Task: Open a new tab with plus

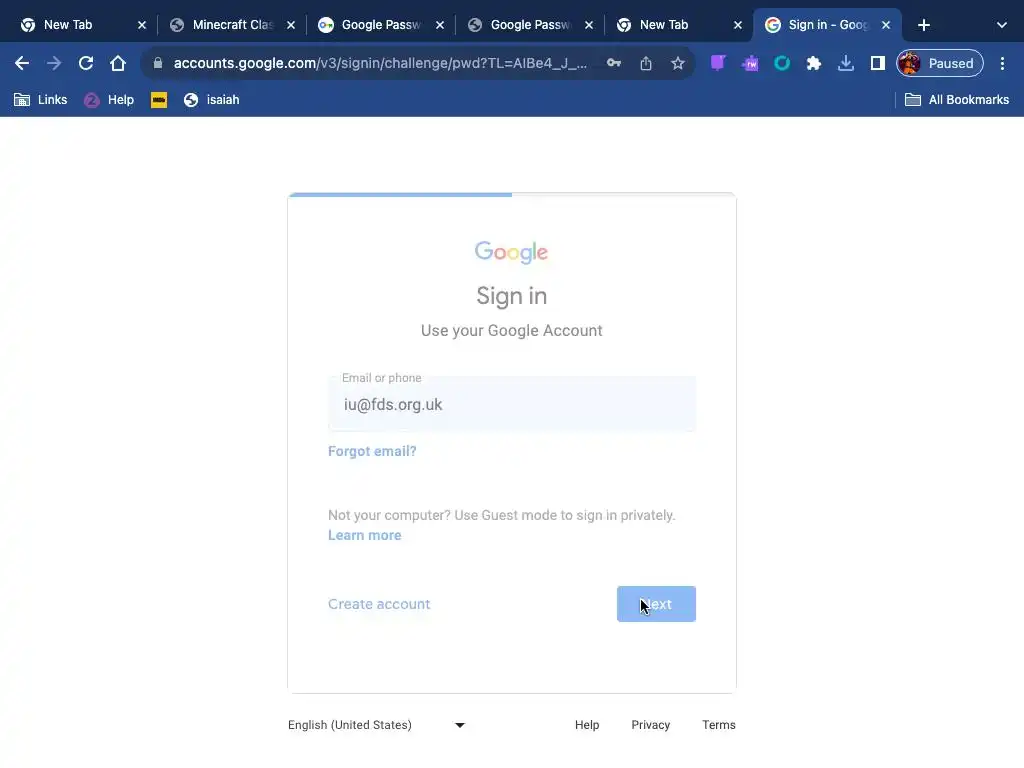Action: (x=923, y=25)
